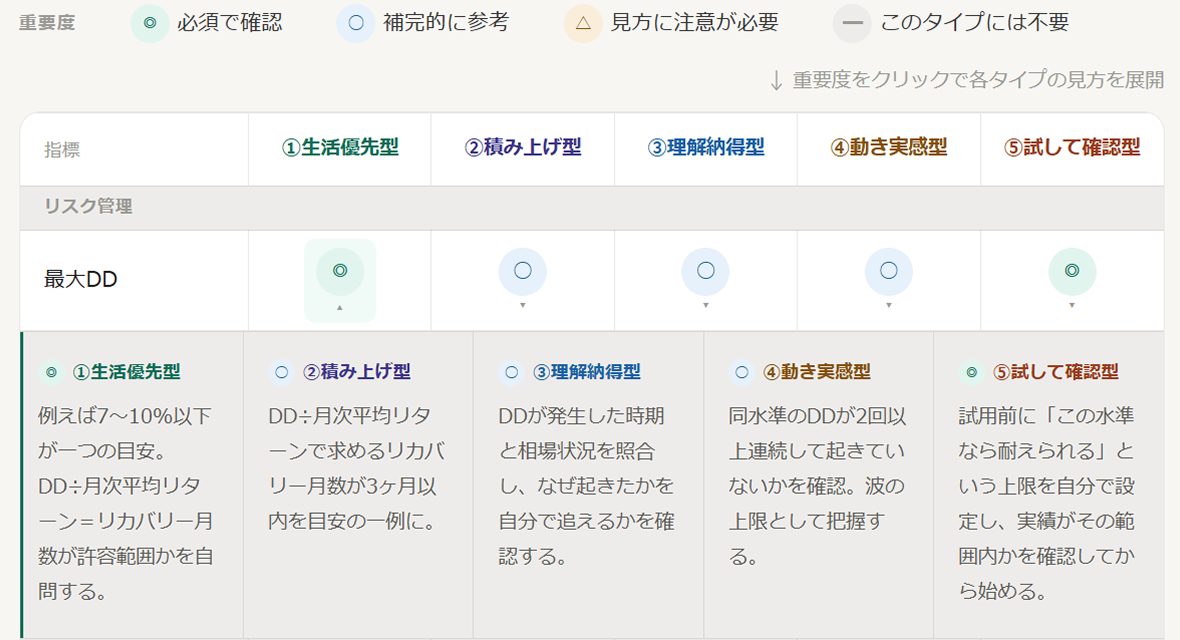Click the circle icon beside ③理解納得型 detail heading
This screenshot has height=640, width=1180.
pyautogui.click(x=512, y=372)
